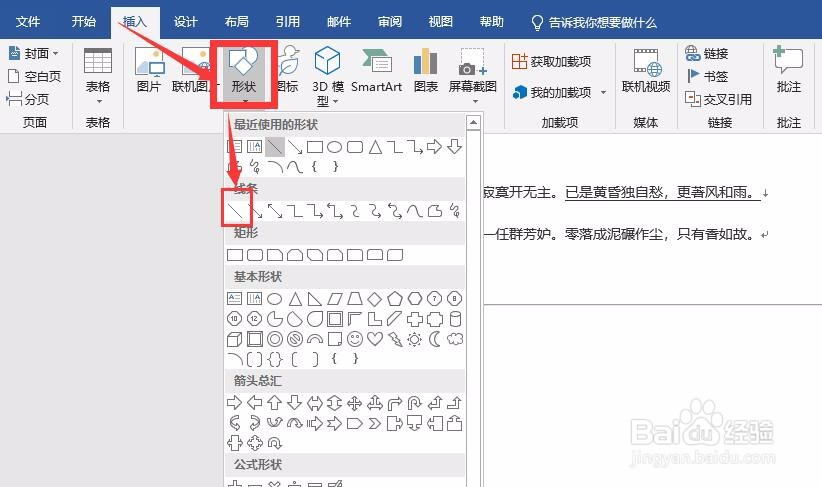Click the 告诉我你想要做什么 search box

[594, 23]
